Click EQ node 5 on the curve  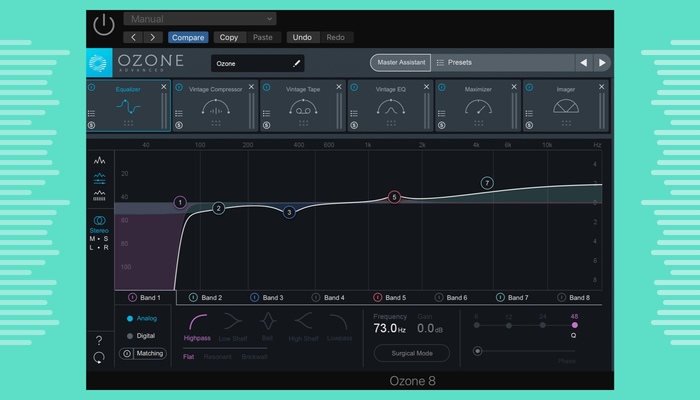coord(394,197)
